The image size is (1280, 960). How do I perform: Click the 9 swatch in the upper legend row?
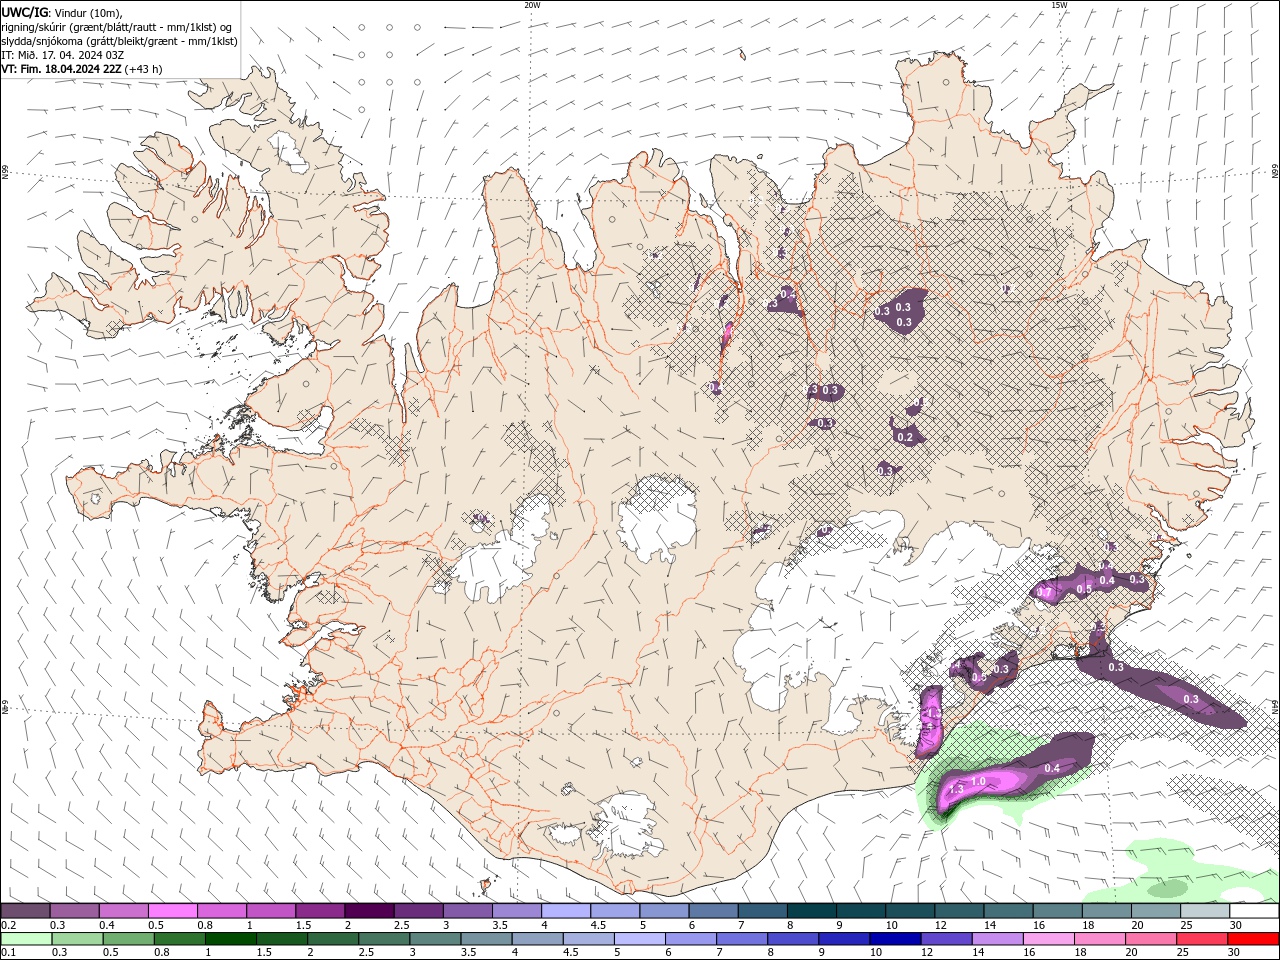(860, 911)
